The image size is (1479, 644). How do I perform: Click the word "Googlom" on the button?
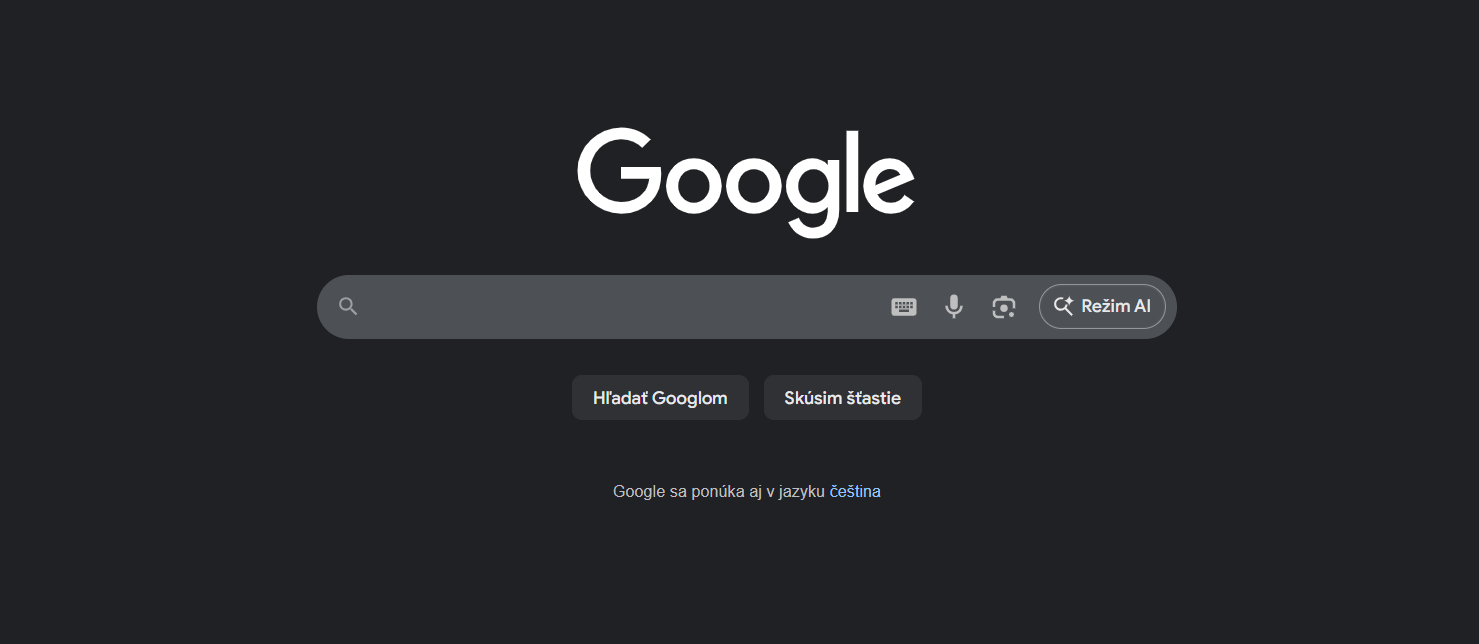689,398
